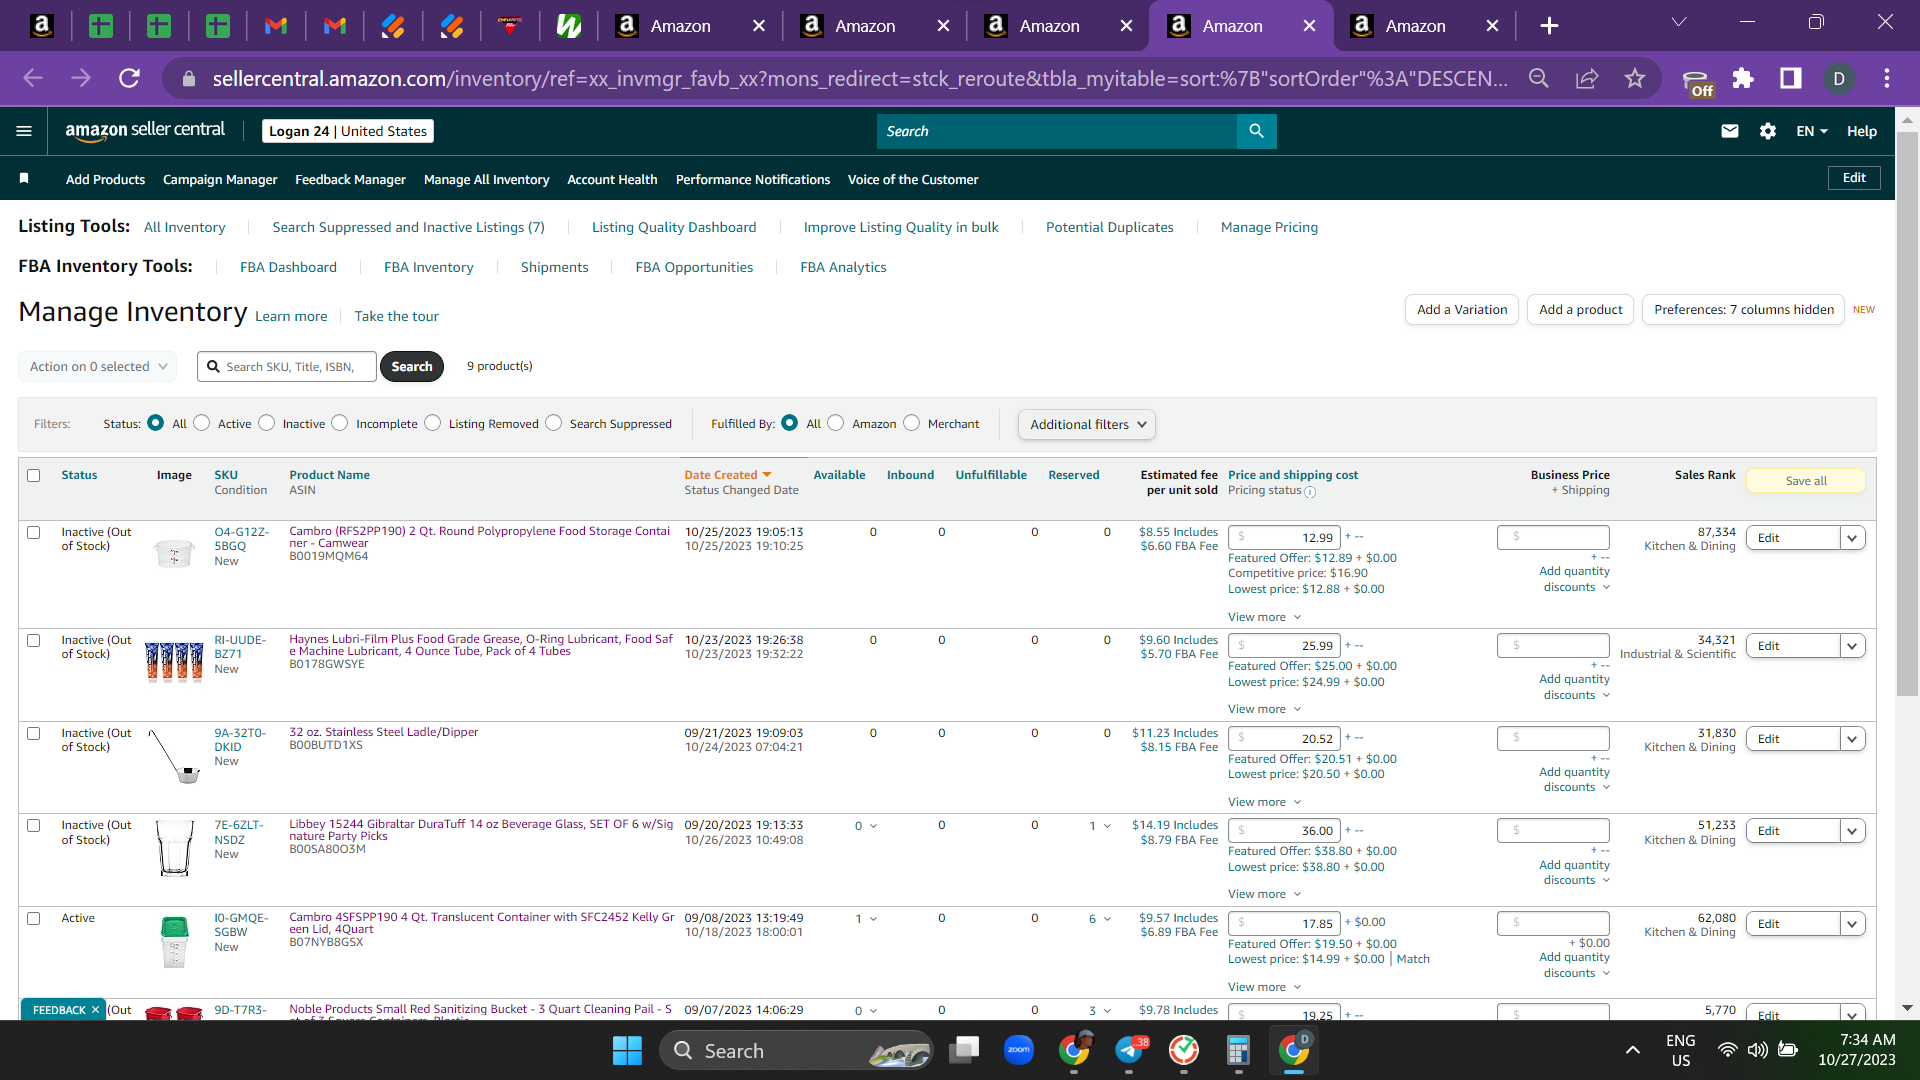Click the black Search button for SKU
The height and width of the screenshot is (1080, 1920).
click(412, 367)
